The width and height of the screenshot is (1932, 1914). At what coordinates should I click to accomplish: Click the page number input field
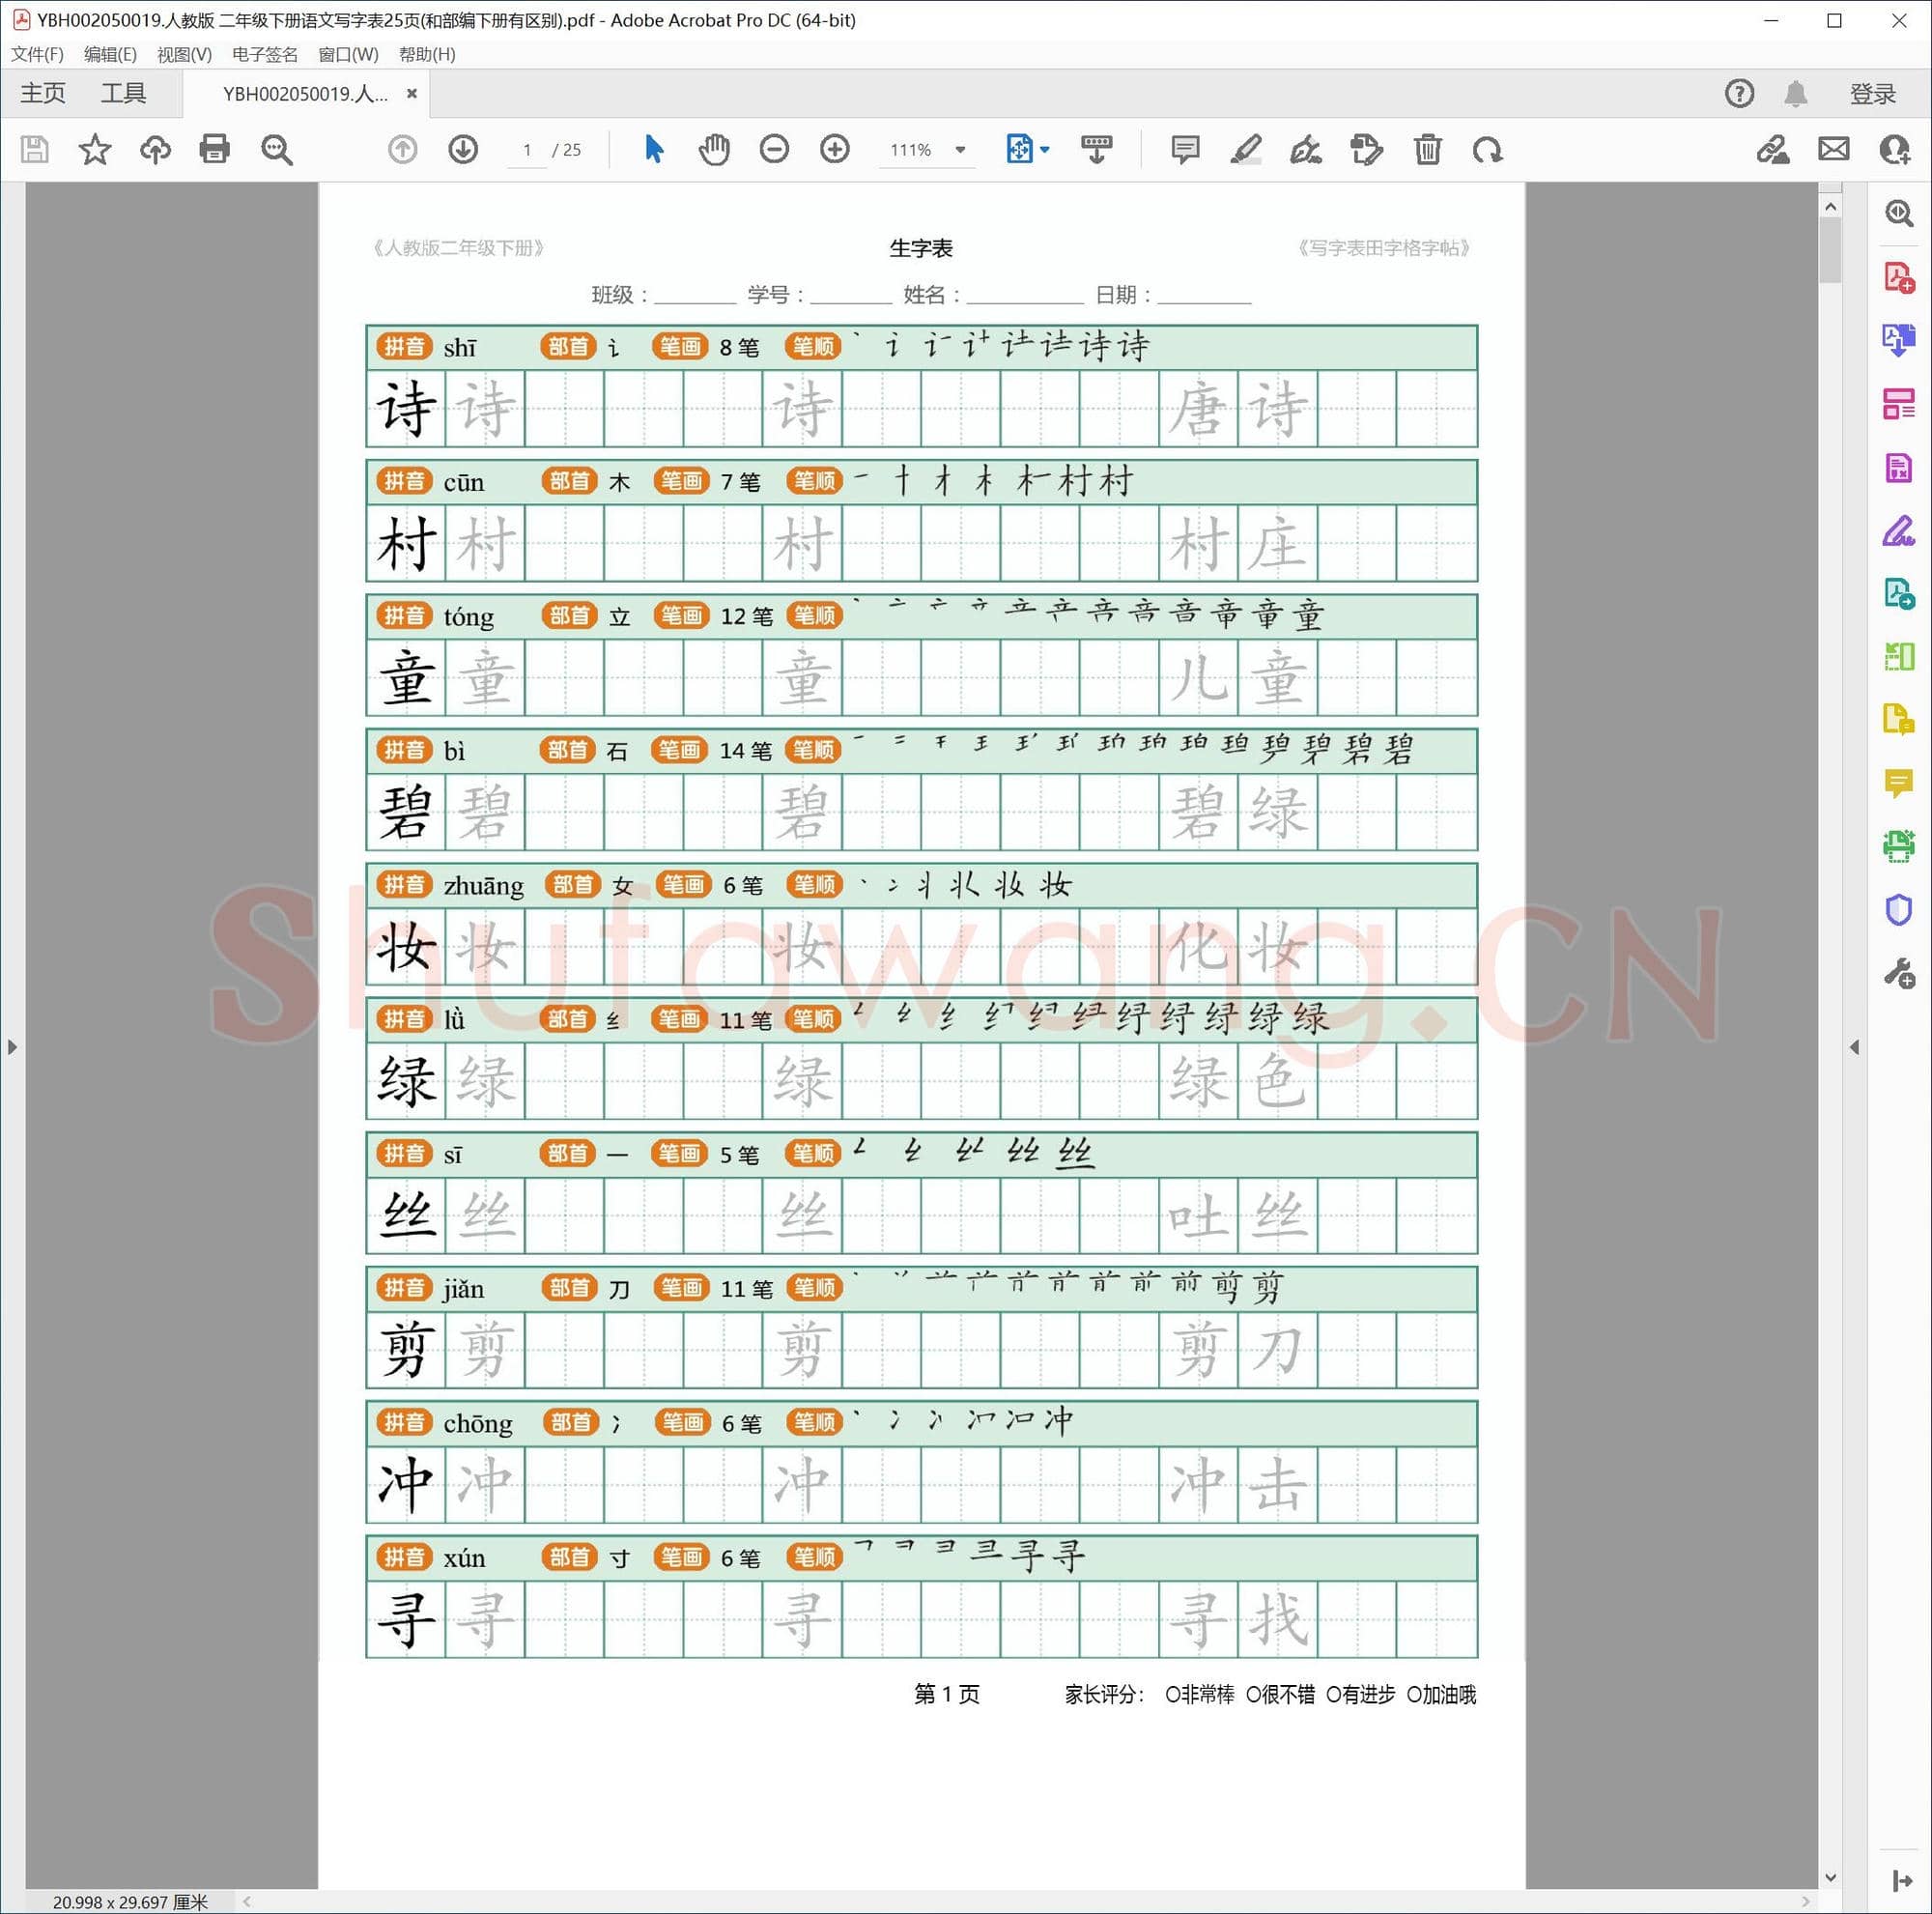click(x=527, y=150)
